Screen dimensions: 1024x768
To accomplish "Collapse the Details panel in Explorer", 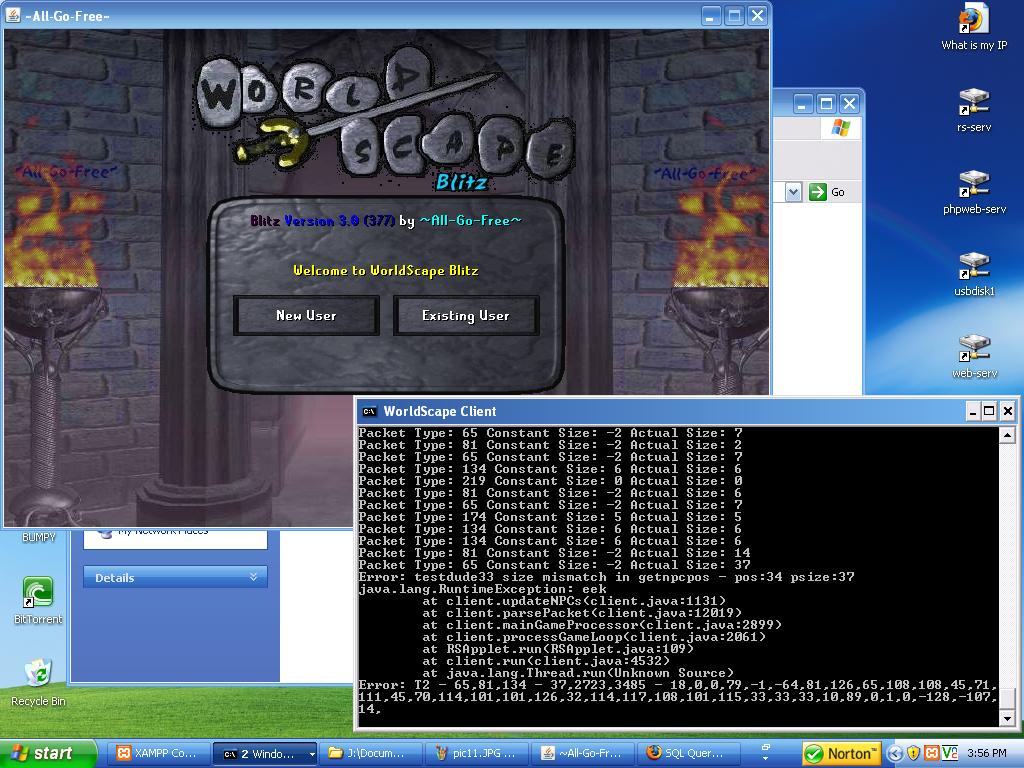I will (253, 577).
